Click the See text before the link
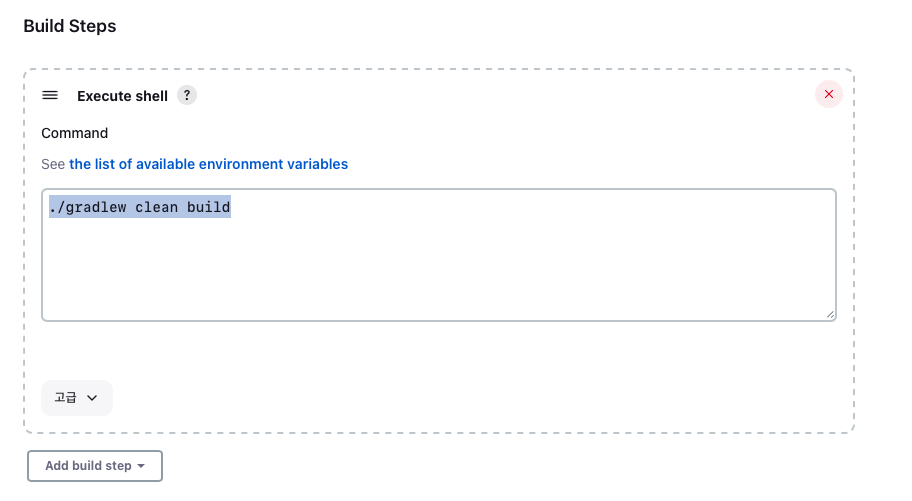 click(x=53, y=165)
